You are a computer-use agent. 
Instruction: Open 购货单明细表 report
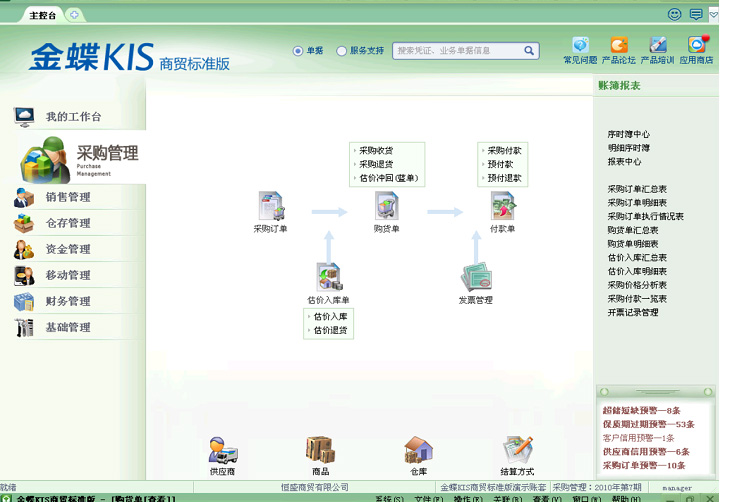click(633, 244)
